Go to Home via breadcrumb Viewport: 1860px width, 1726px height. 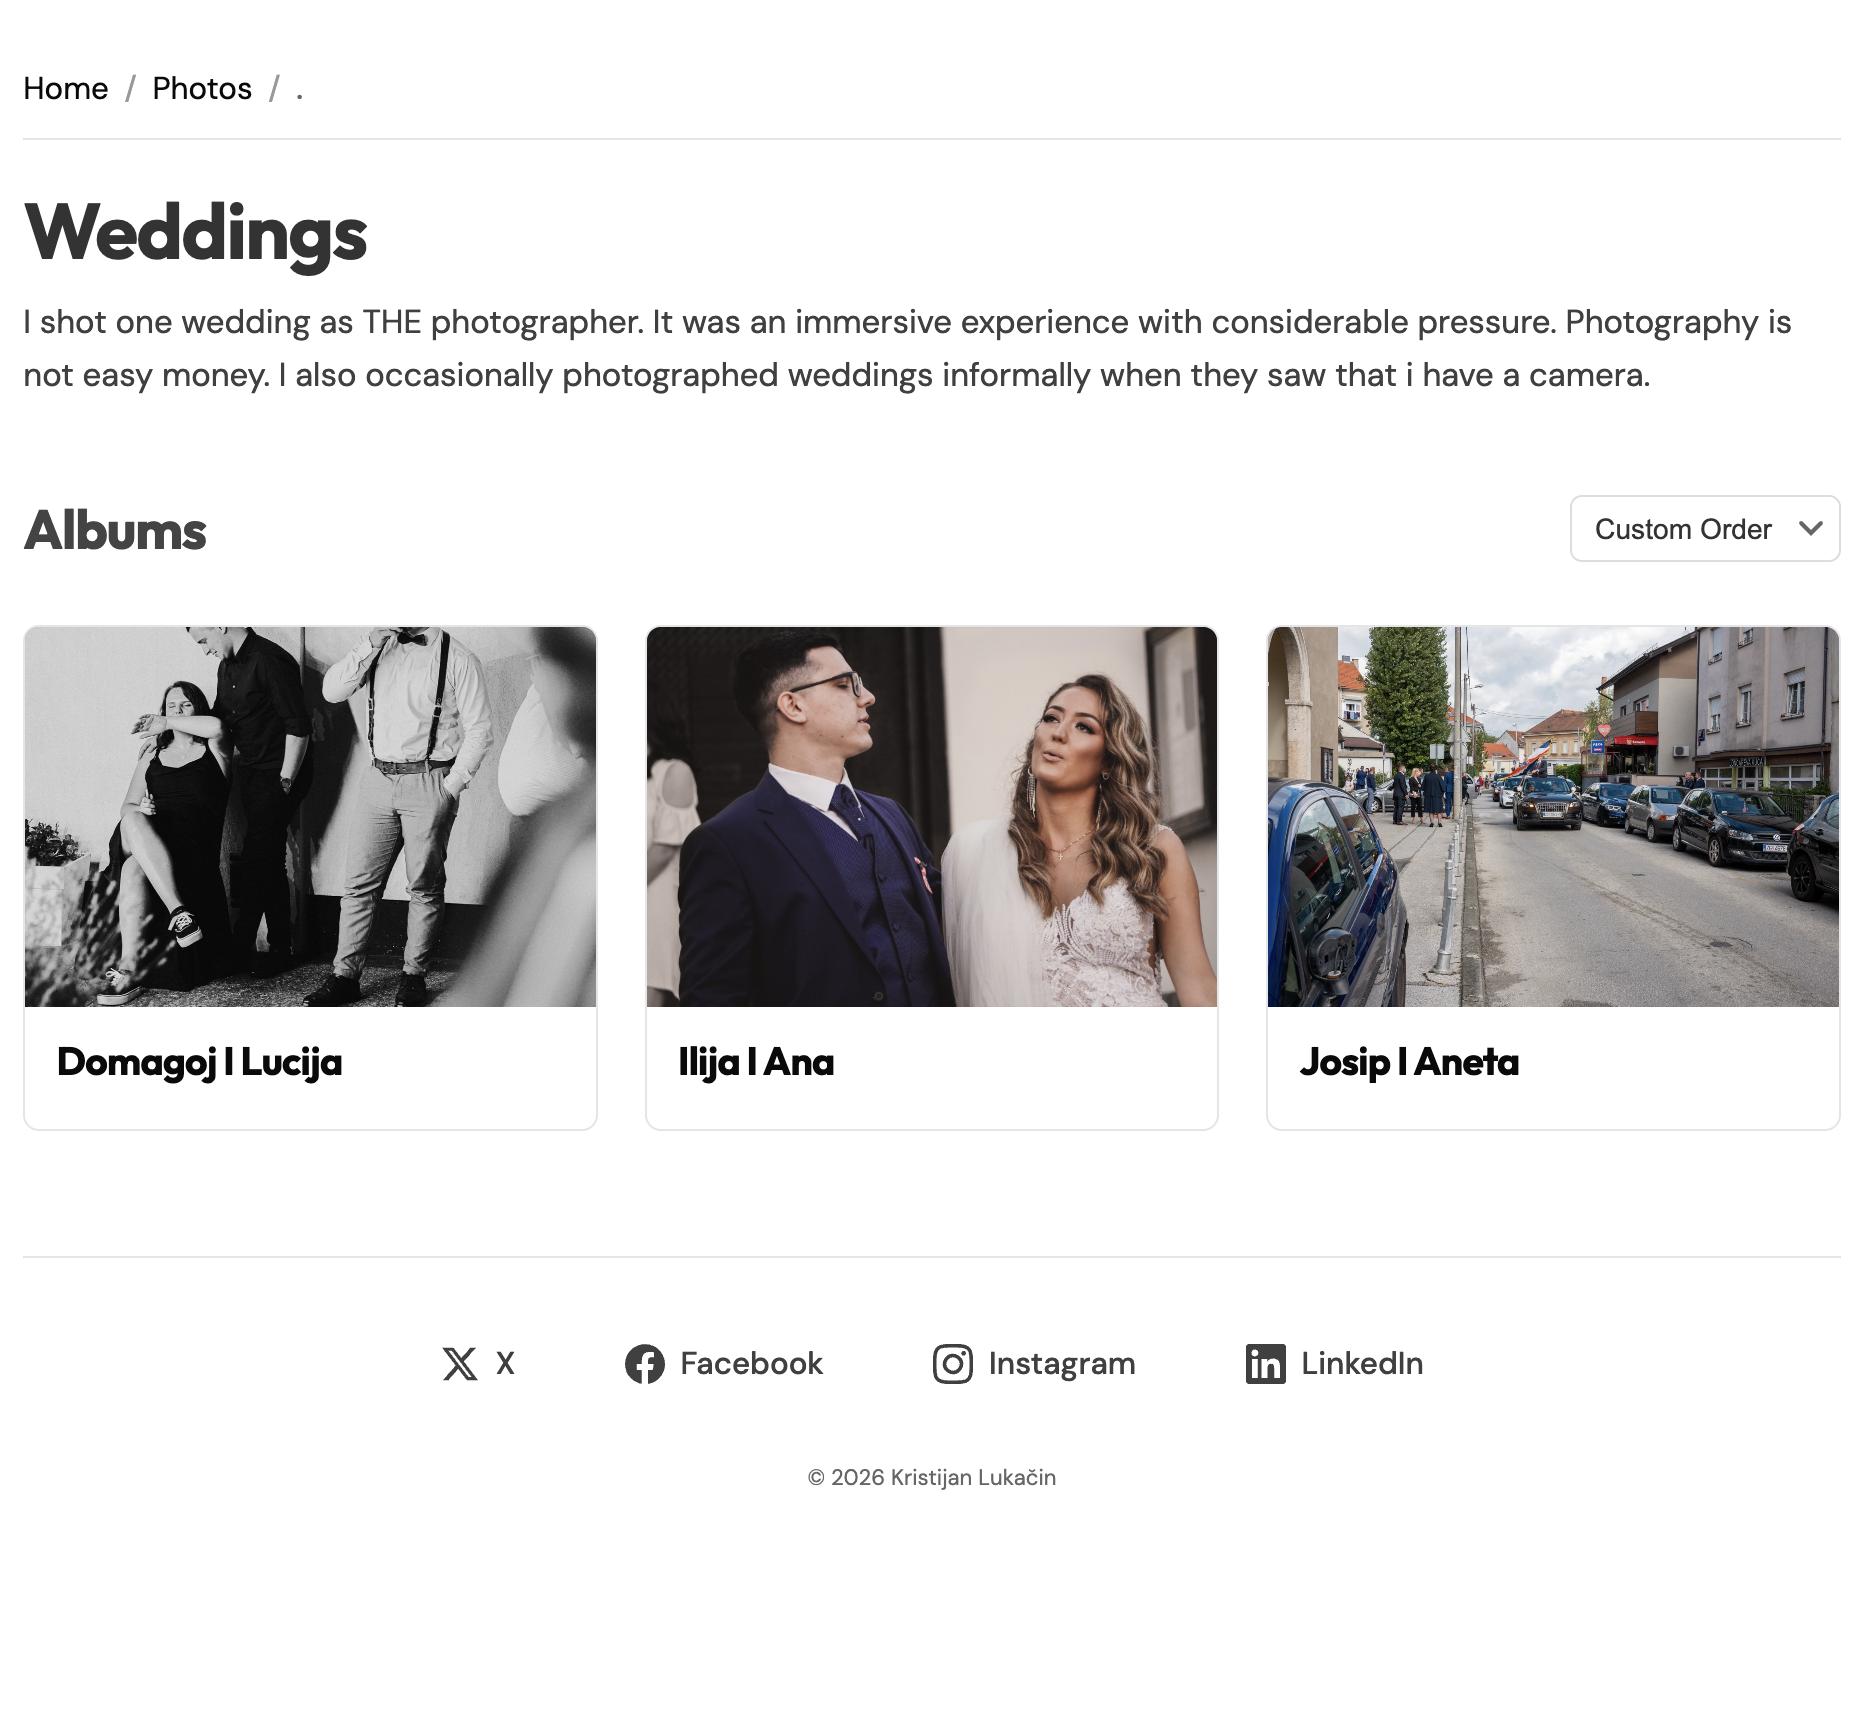[66, 89]
